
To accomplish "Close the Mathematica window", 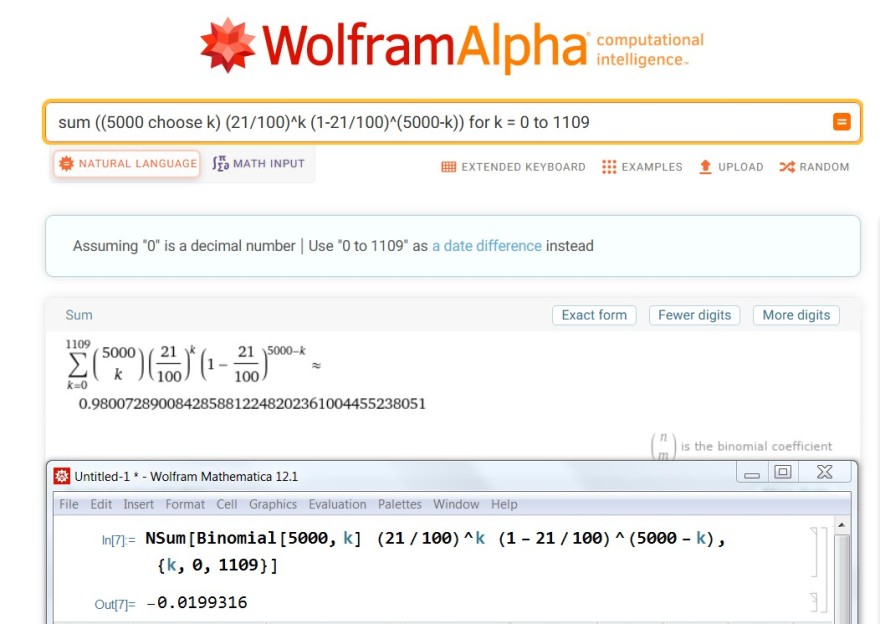I will click(x=824, y=472).
